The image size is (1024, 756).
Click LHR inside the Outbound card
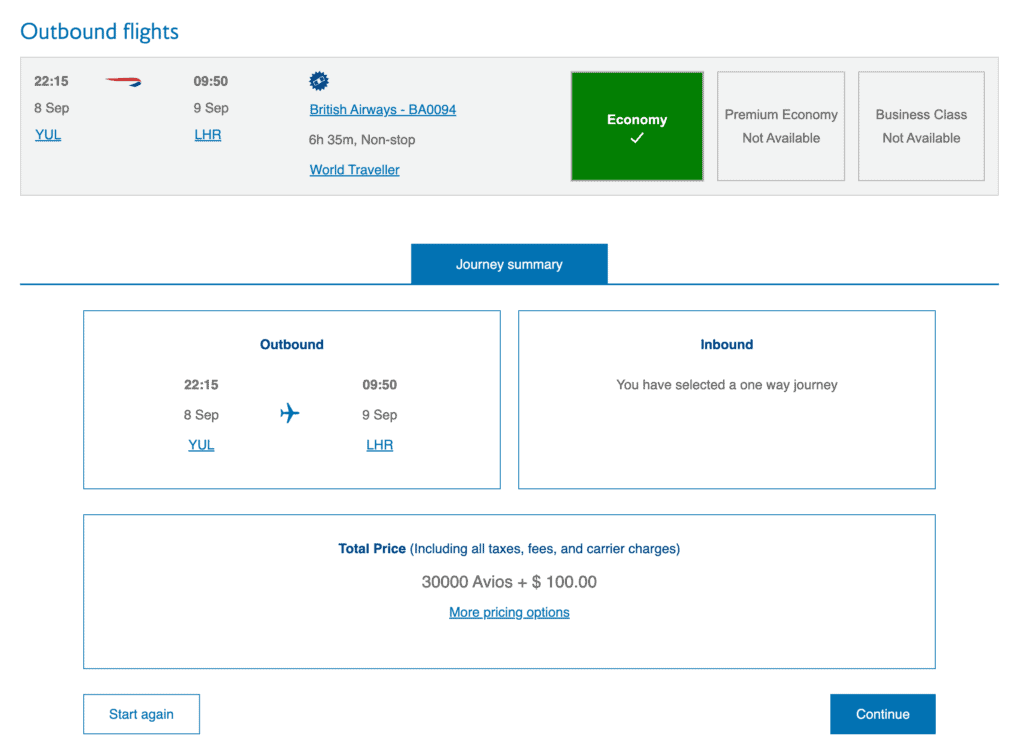[x=379, y=444]
